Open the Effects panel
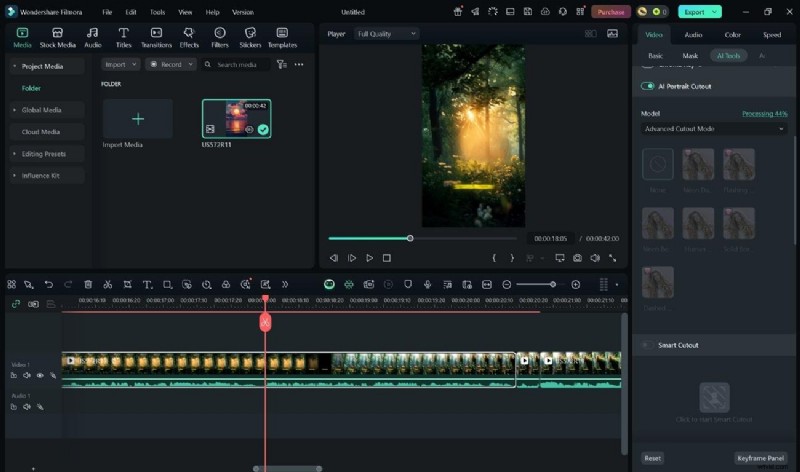Image resolution: width=800 pixels, height=472 pixels. click(x=189, y=38)
